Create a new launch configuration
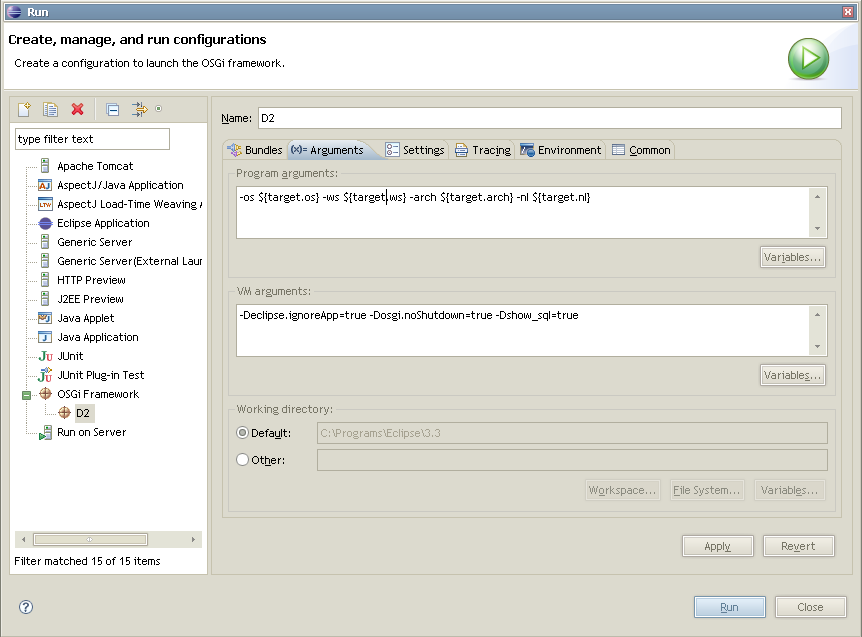862x637 pixels. tap(24, 109)
